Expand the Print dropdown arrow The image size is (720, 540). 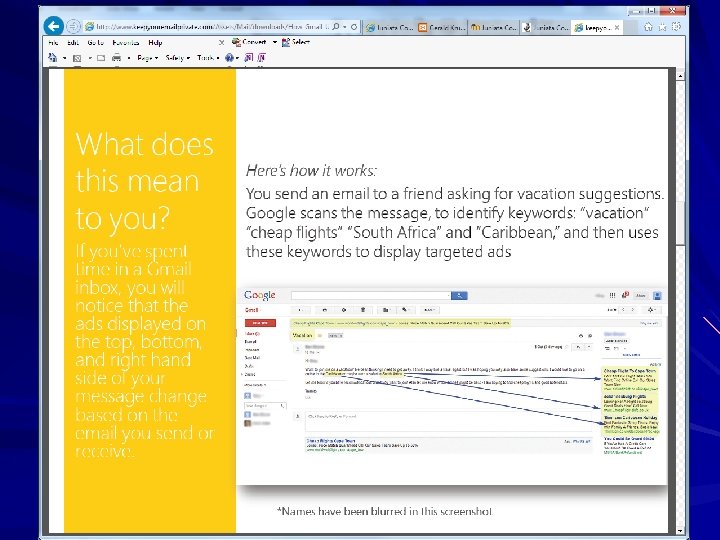(x=129, y=58)
